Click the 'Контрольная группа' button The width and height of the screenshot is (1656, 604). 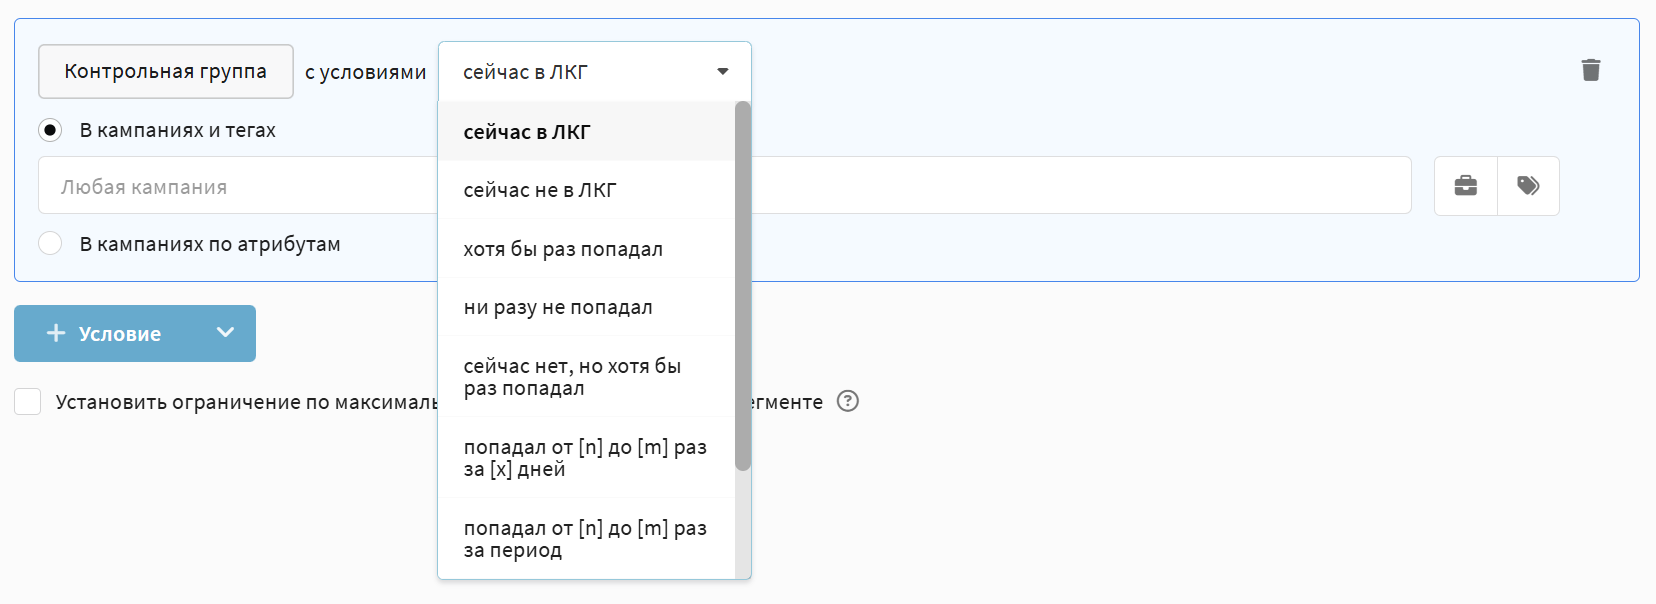[x=166, y=72]
